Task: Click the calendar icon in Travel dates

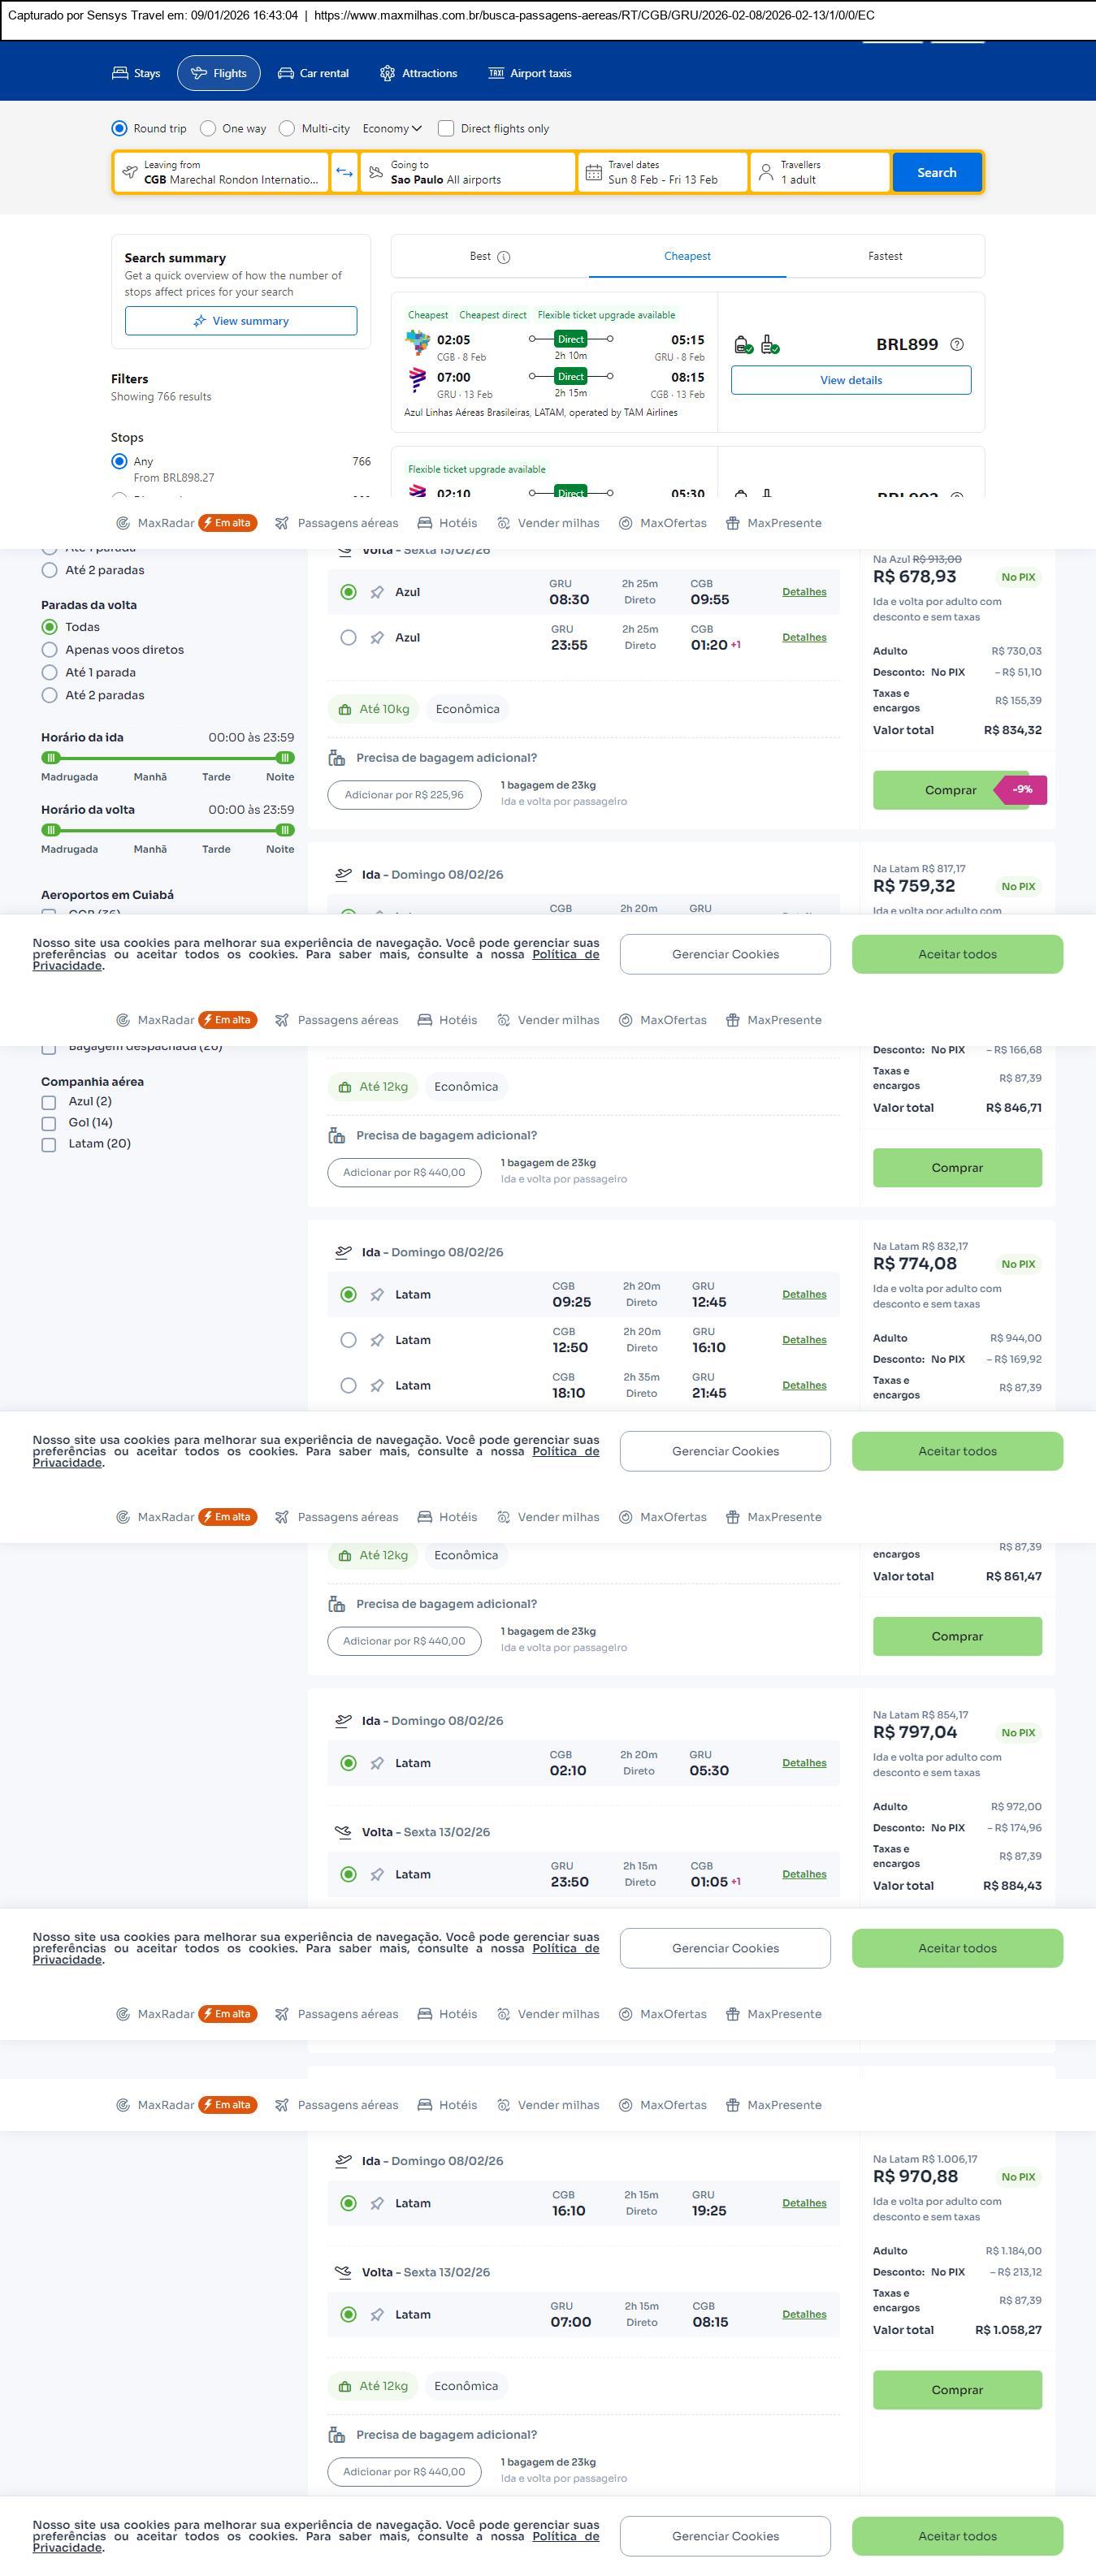Action: pos(593,173)
